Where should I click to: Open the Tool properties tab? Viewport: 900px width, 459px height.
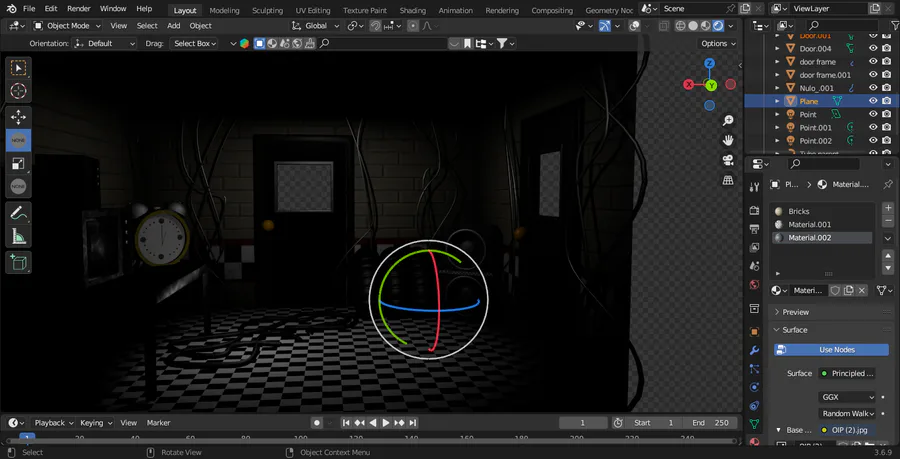(x=755, y=186)
